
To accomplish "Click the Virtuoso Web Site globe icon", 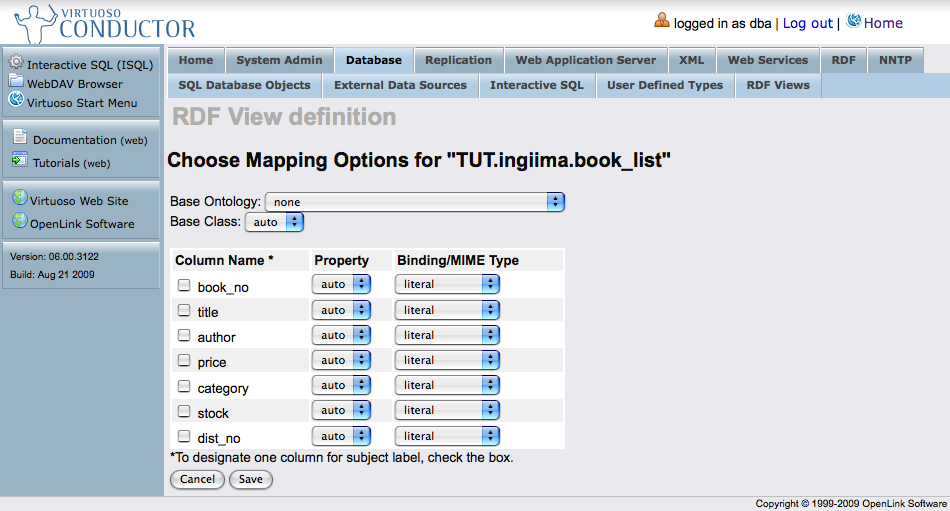I will pyautogui.click(x=19, y=199).
